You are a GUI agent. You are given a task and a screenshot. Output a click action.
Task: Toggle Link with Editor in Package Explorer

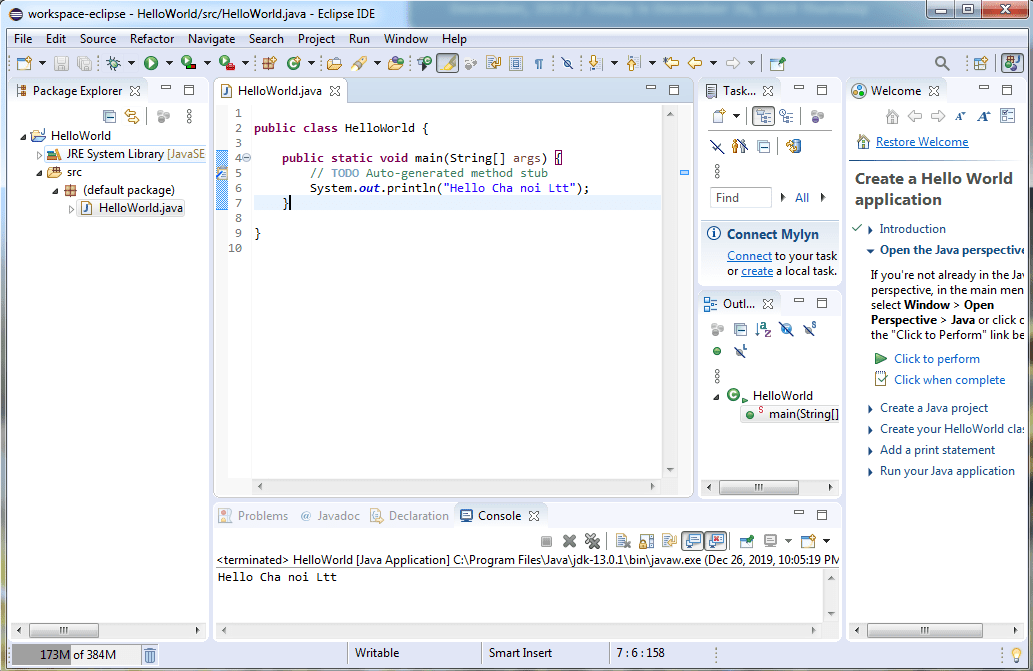132,117
